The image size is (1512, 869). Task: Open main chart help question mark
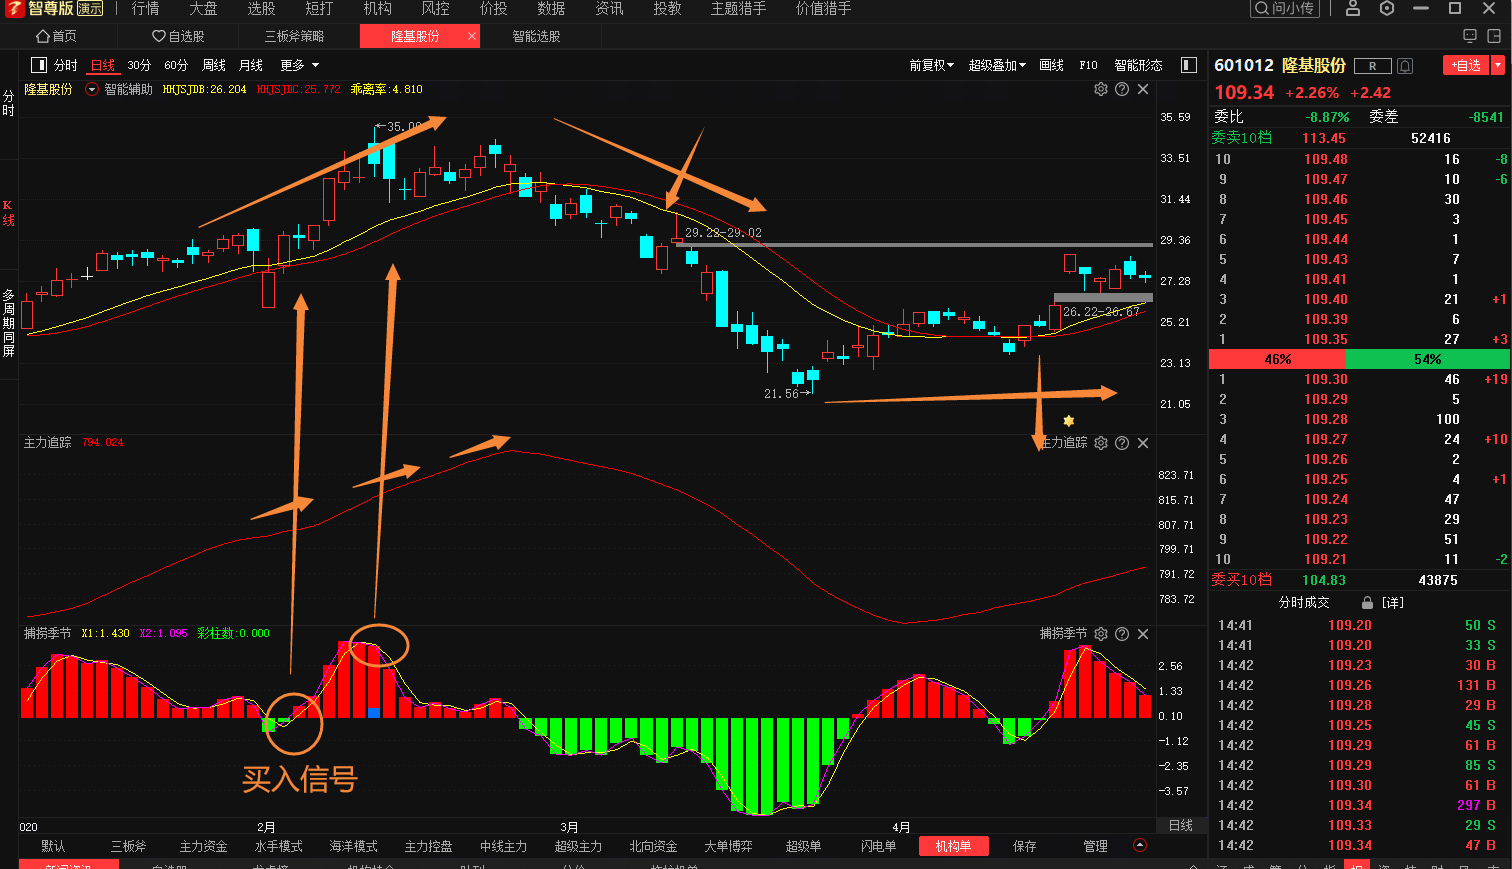(x=1122, y=89)
